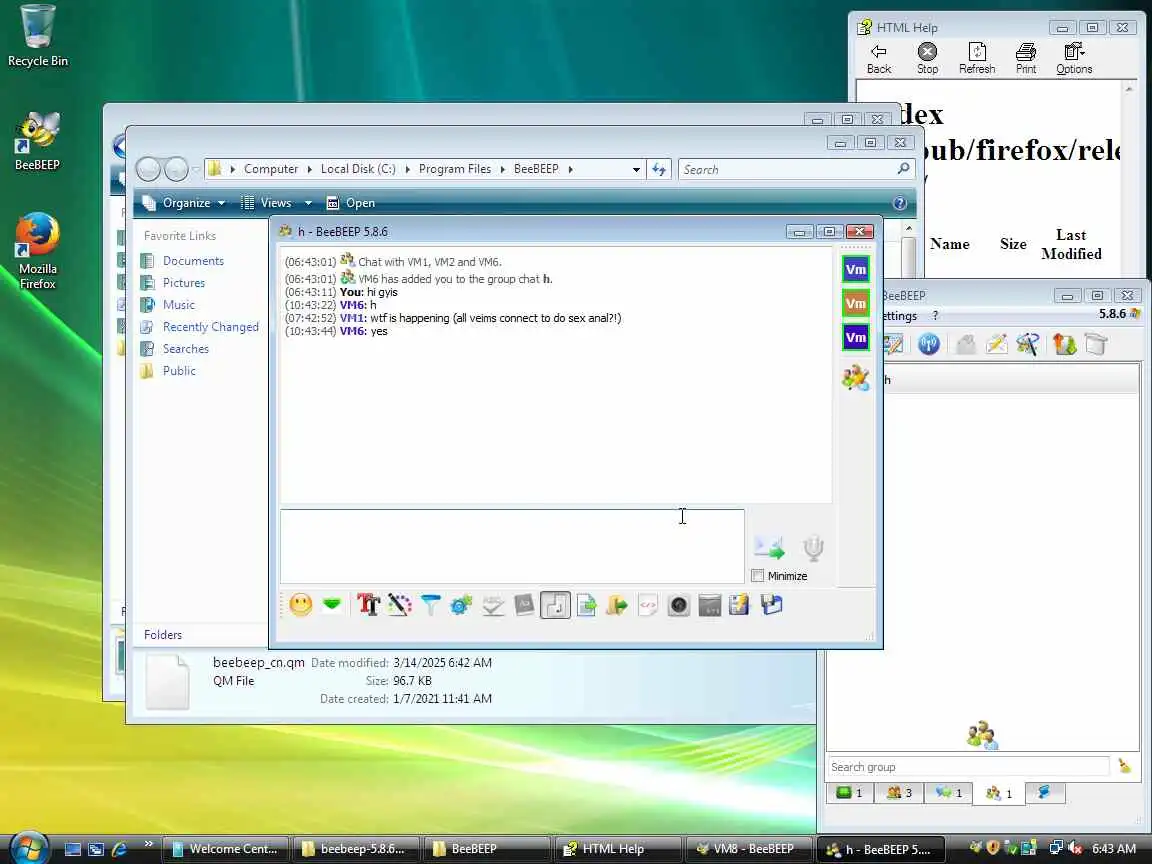Screen dimensions: 1152x864
Task: Click the tools wand icon in BeeBEEP toolbar
Action: pos(1028,344)
